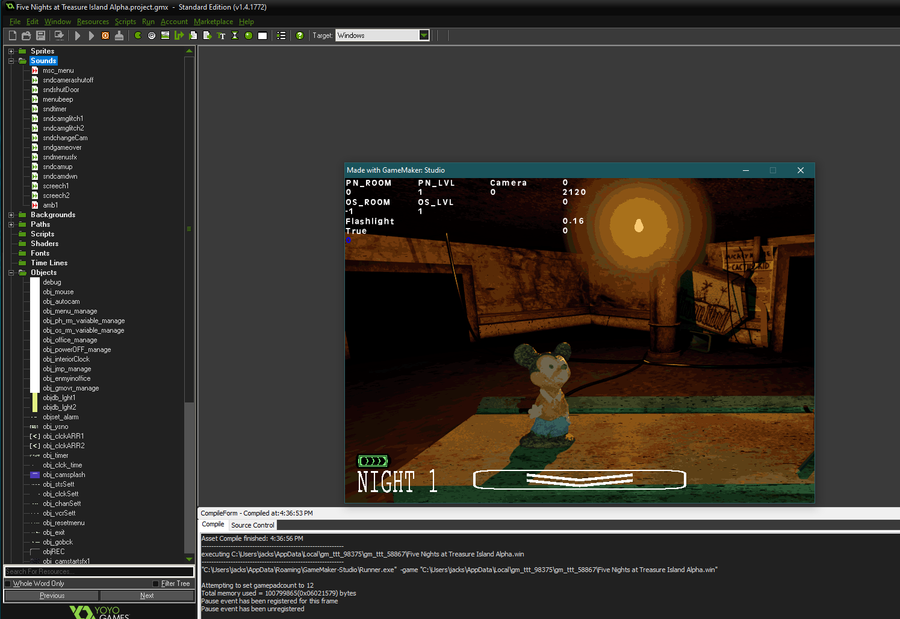Select the obj_interiorClock object

tap(66, 359)
